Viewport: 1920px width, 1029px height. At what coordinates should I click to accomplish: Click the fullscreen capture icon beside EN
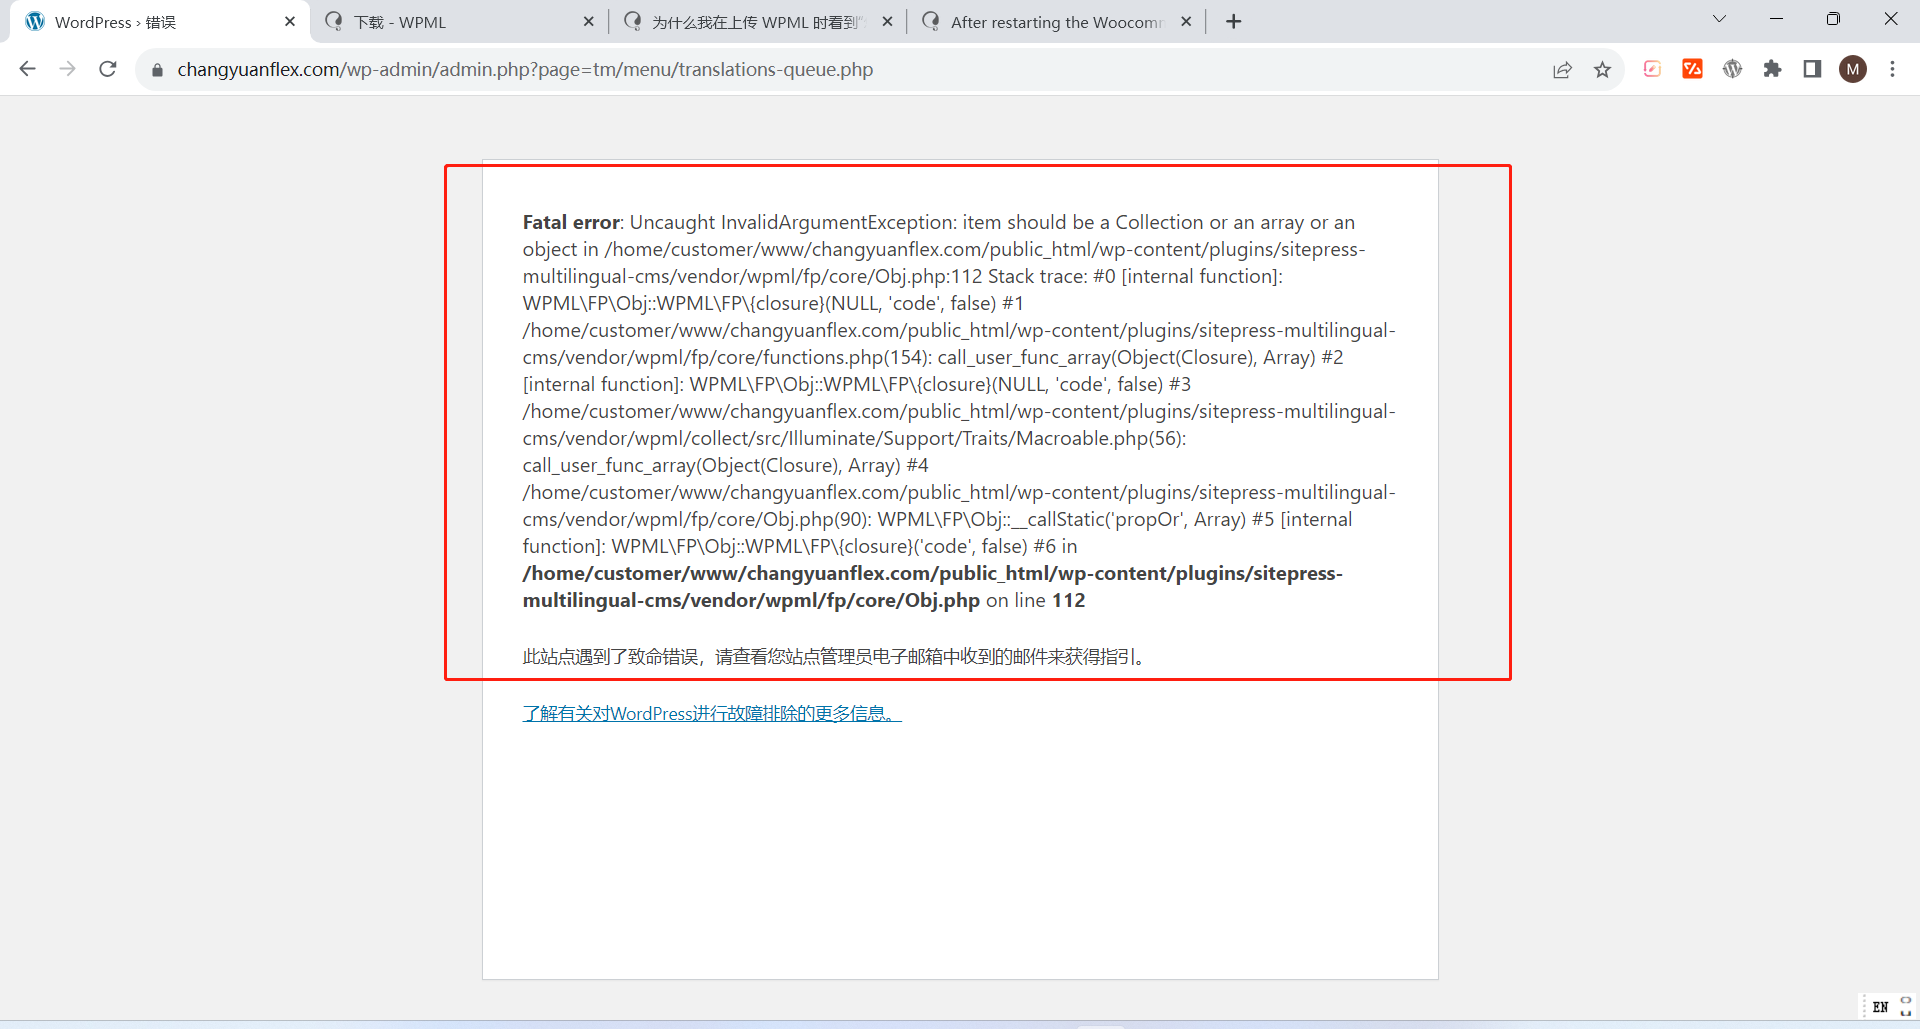(x=1906, y=1007)
